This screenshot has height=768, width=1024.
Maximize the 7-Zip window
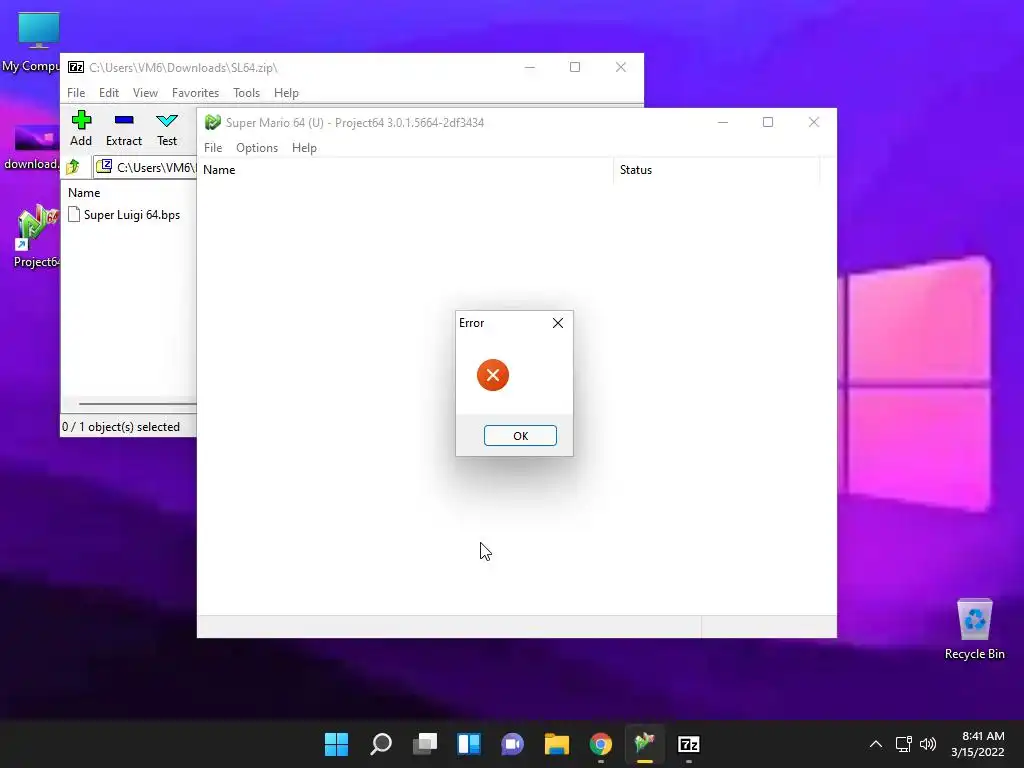tap(575, 67)
